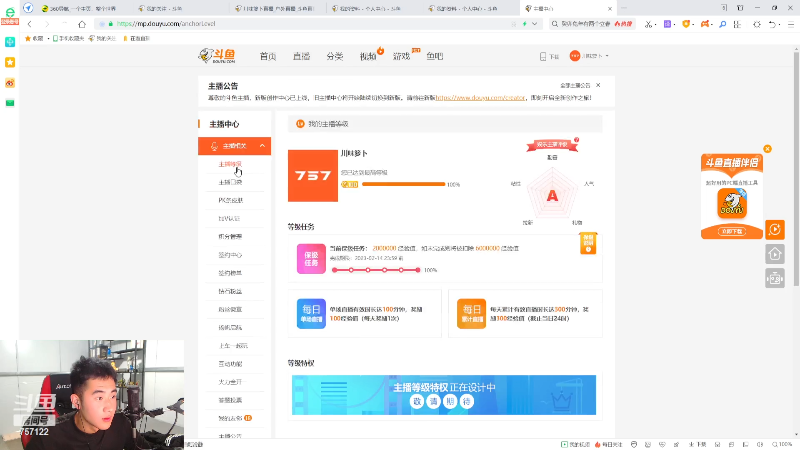Open 视频 in Douyu navigation
Viewport: 800px width, 450px height.
click(368, 56)
